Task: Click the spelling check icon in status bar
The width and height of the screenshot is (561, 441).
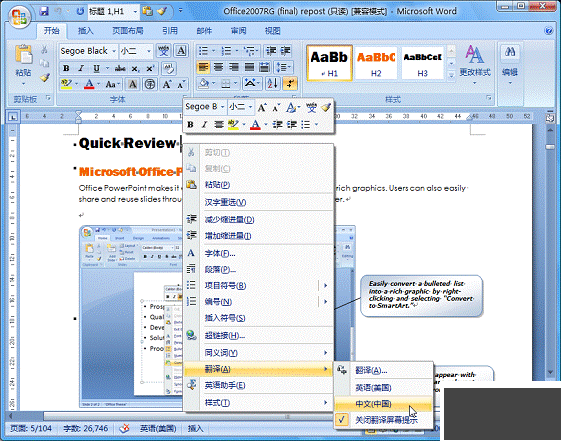Action: point(124,428)
